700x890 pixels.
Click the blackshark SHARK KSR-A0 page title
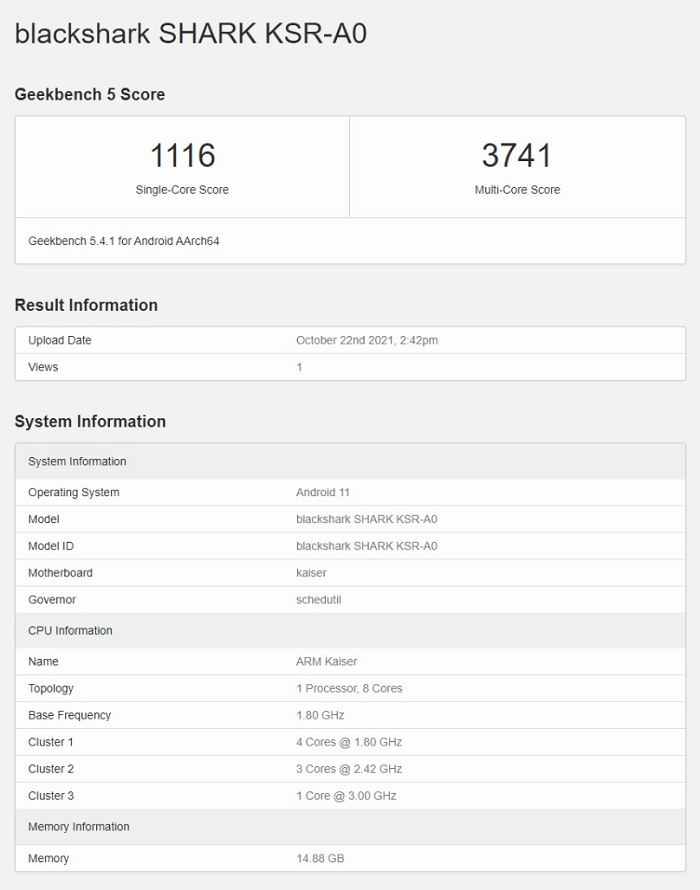coord(190,34)
